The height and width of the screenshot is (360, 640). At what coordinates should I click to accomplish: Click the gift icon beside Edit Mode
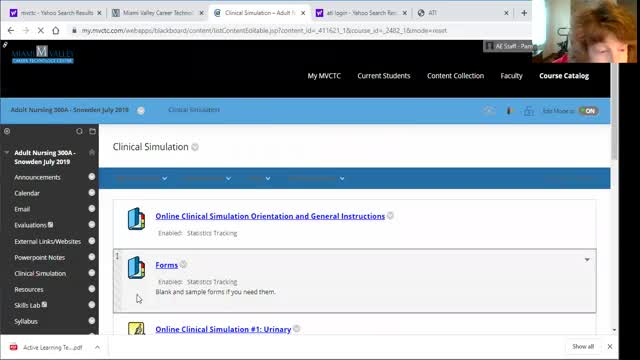pyautogui.click(x=529, y=111)
